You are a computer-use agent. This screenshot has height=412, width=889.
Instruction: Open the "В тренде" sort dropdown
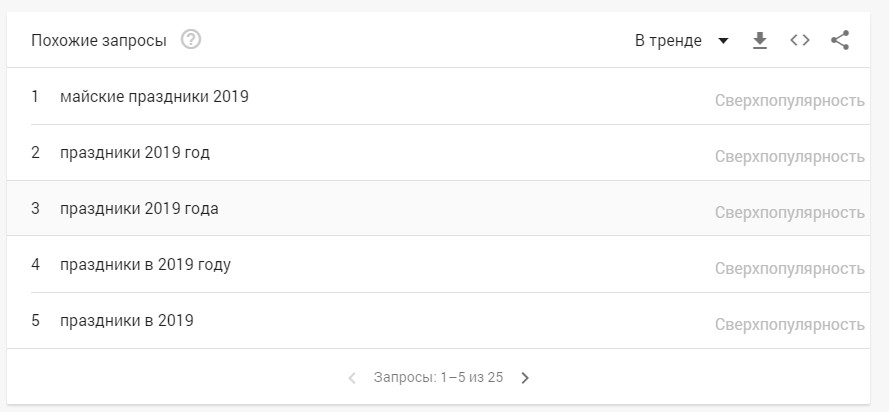click(x=669, y=41)
